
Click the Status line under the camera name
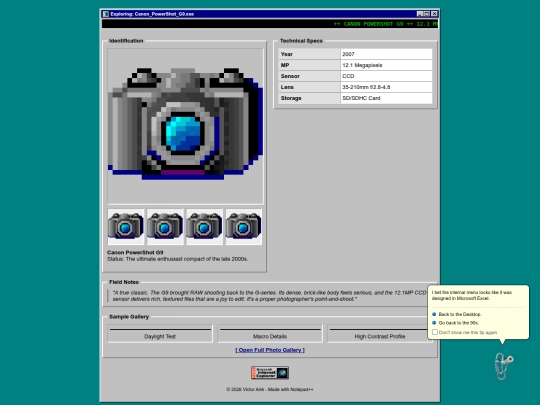click(x=177, y=259)
